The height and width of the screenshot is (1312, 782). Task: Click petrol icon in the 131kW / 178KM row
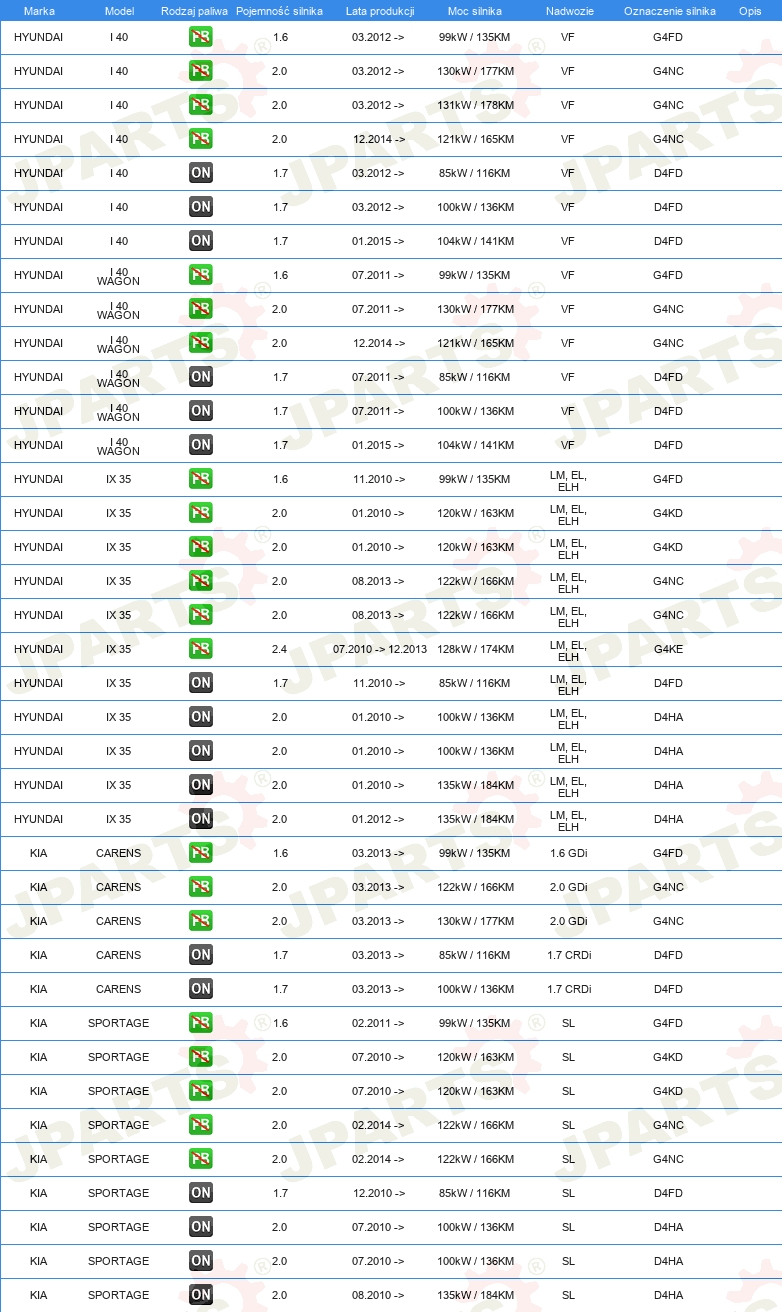pyautogui.click(x=201, y=105)
